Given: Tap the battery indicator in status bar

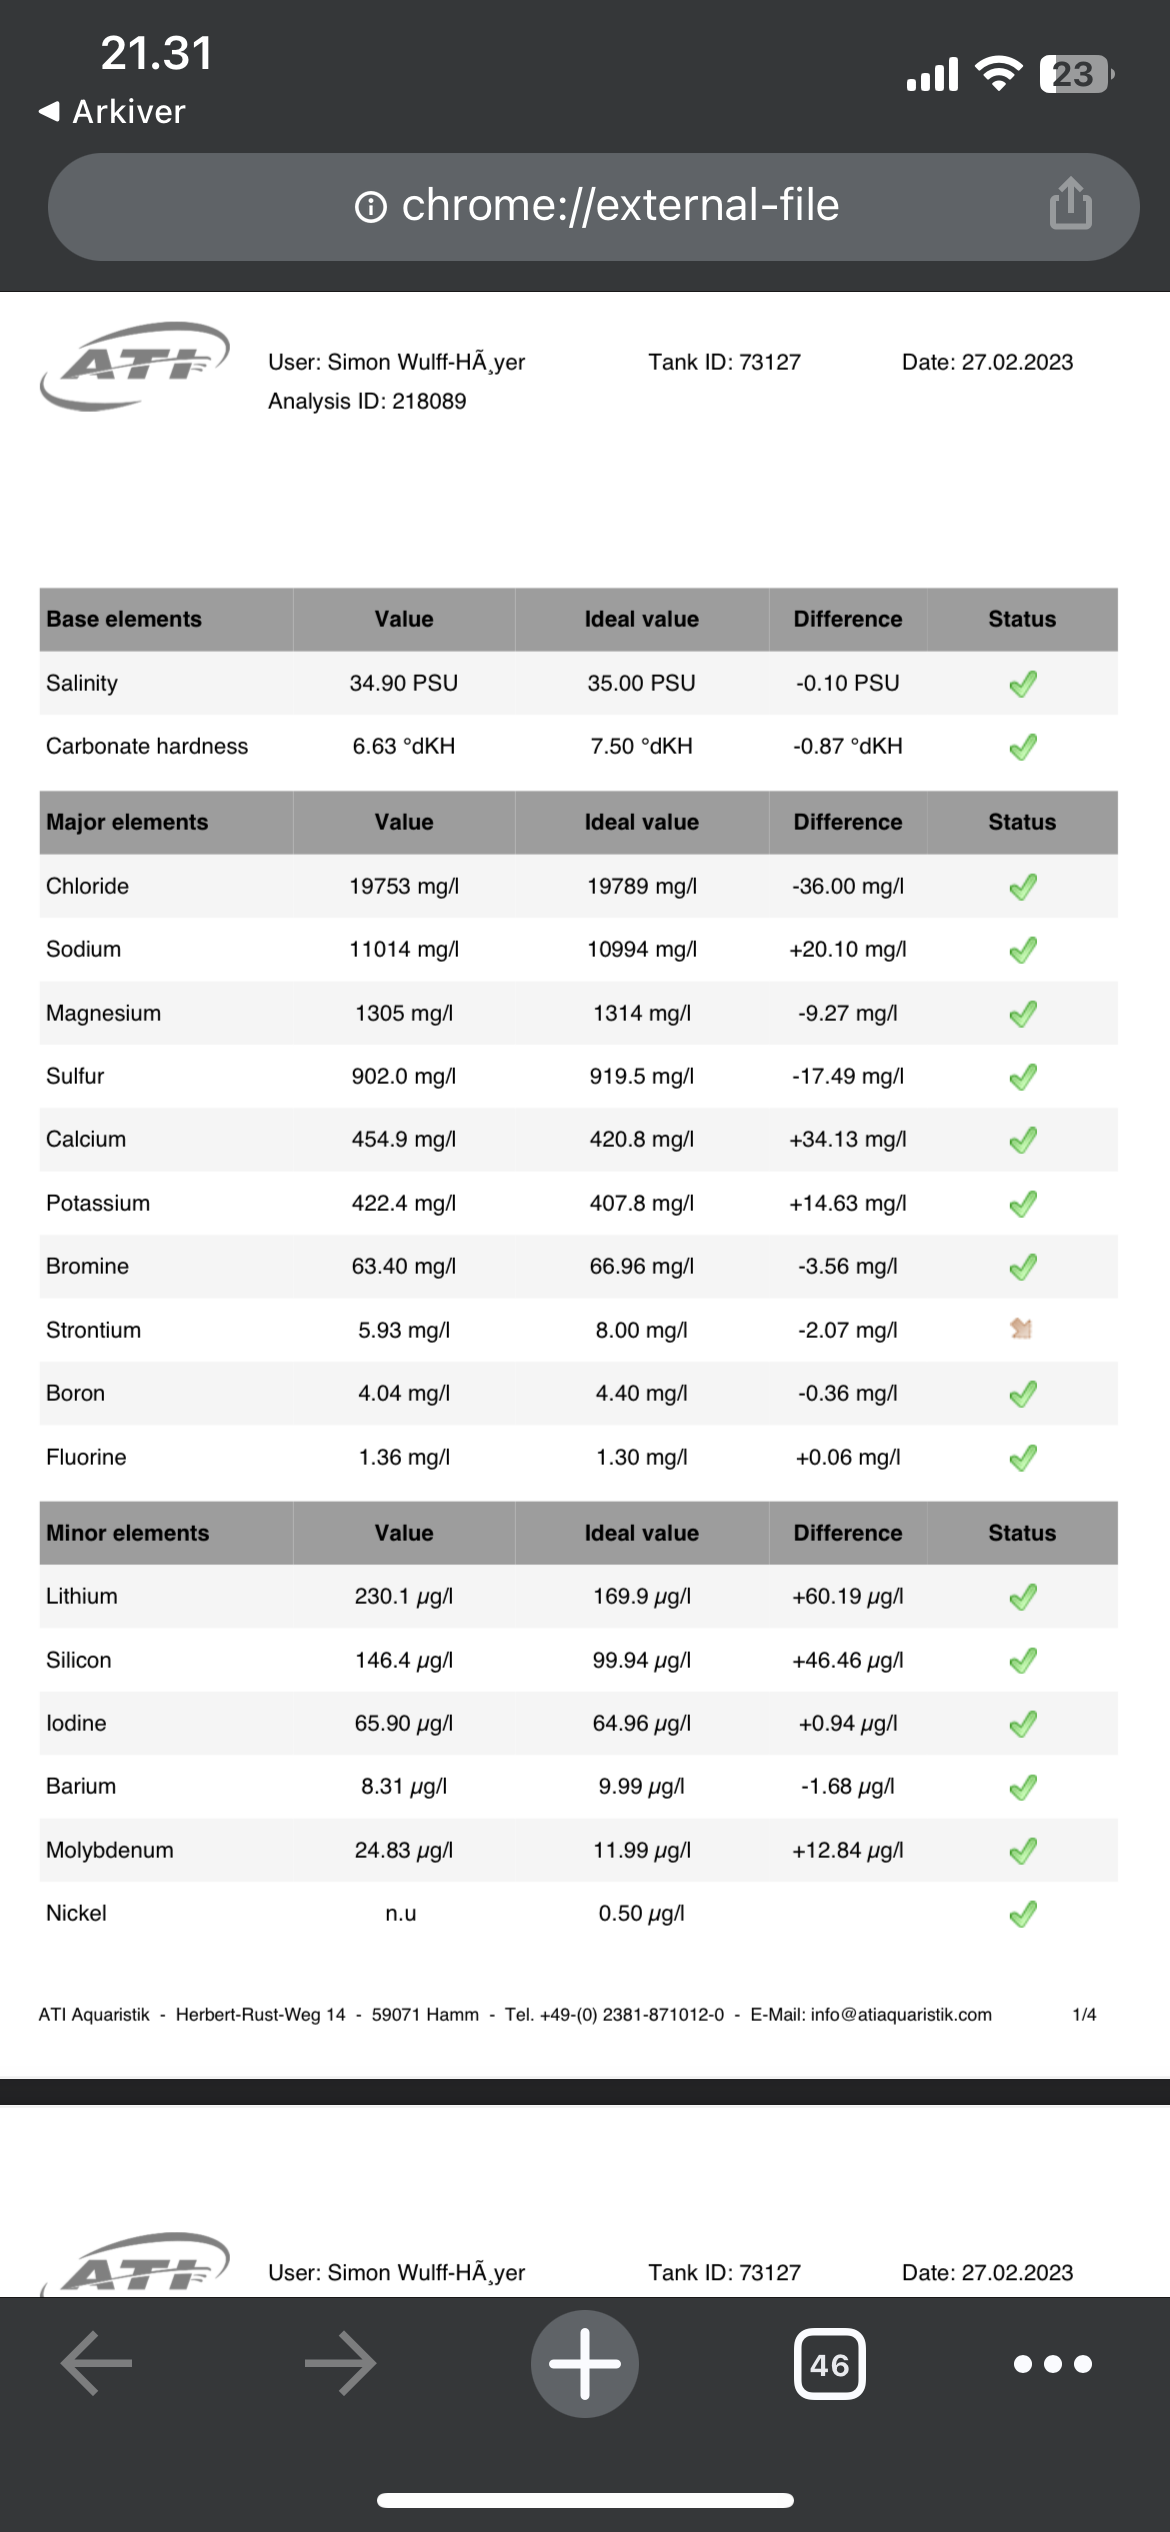Looking at the screenshot, I should pyautogui.click(x=1075, y=74).
